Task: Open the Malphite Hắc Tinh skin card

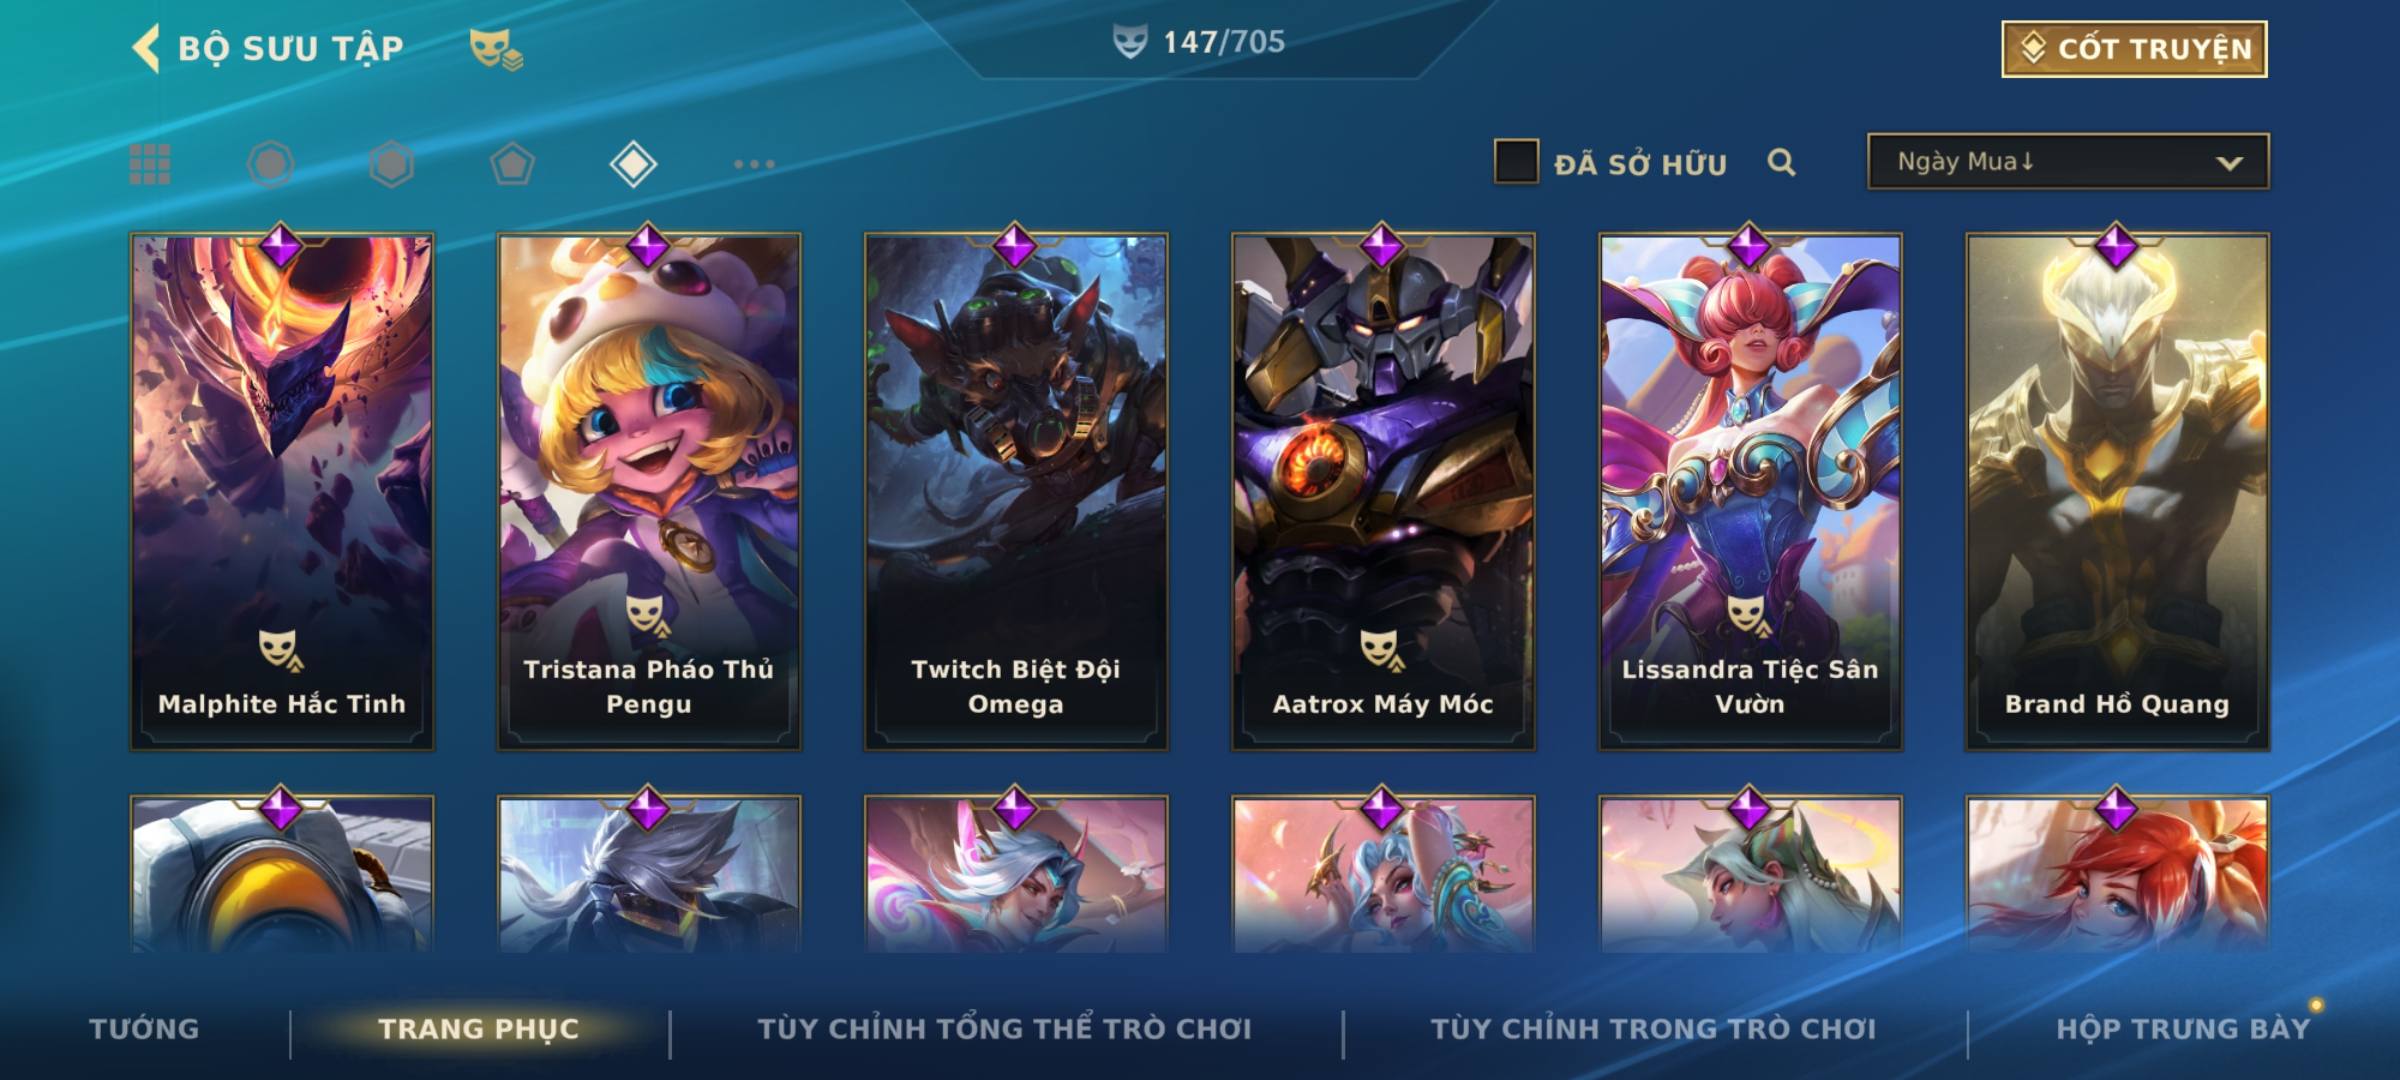Action: [x=282, y=491]
